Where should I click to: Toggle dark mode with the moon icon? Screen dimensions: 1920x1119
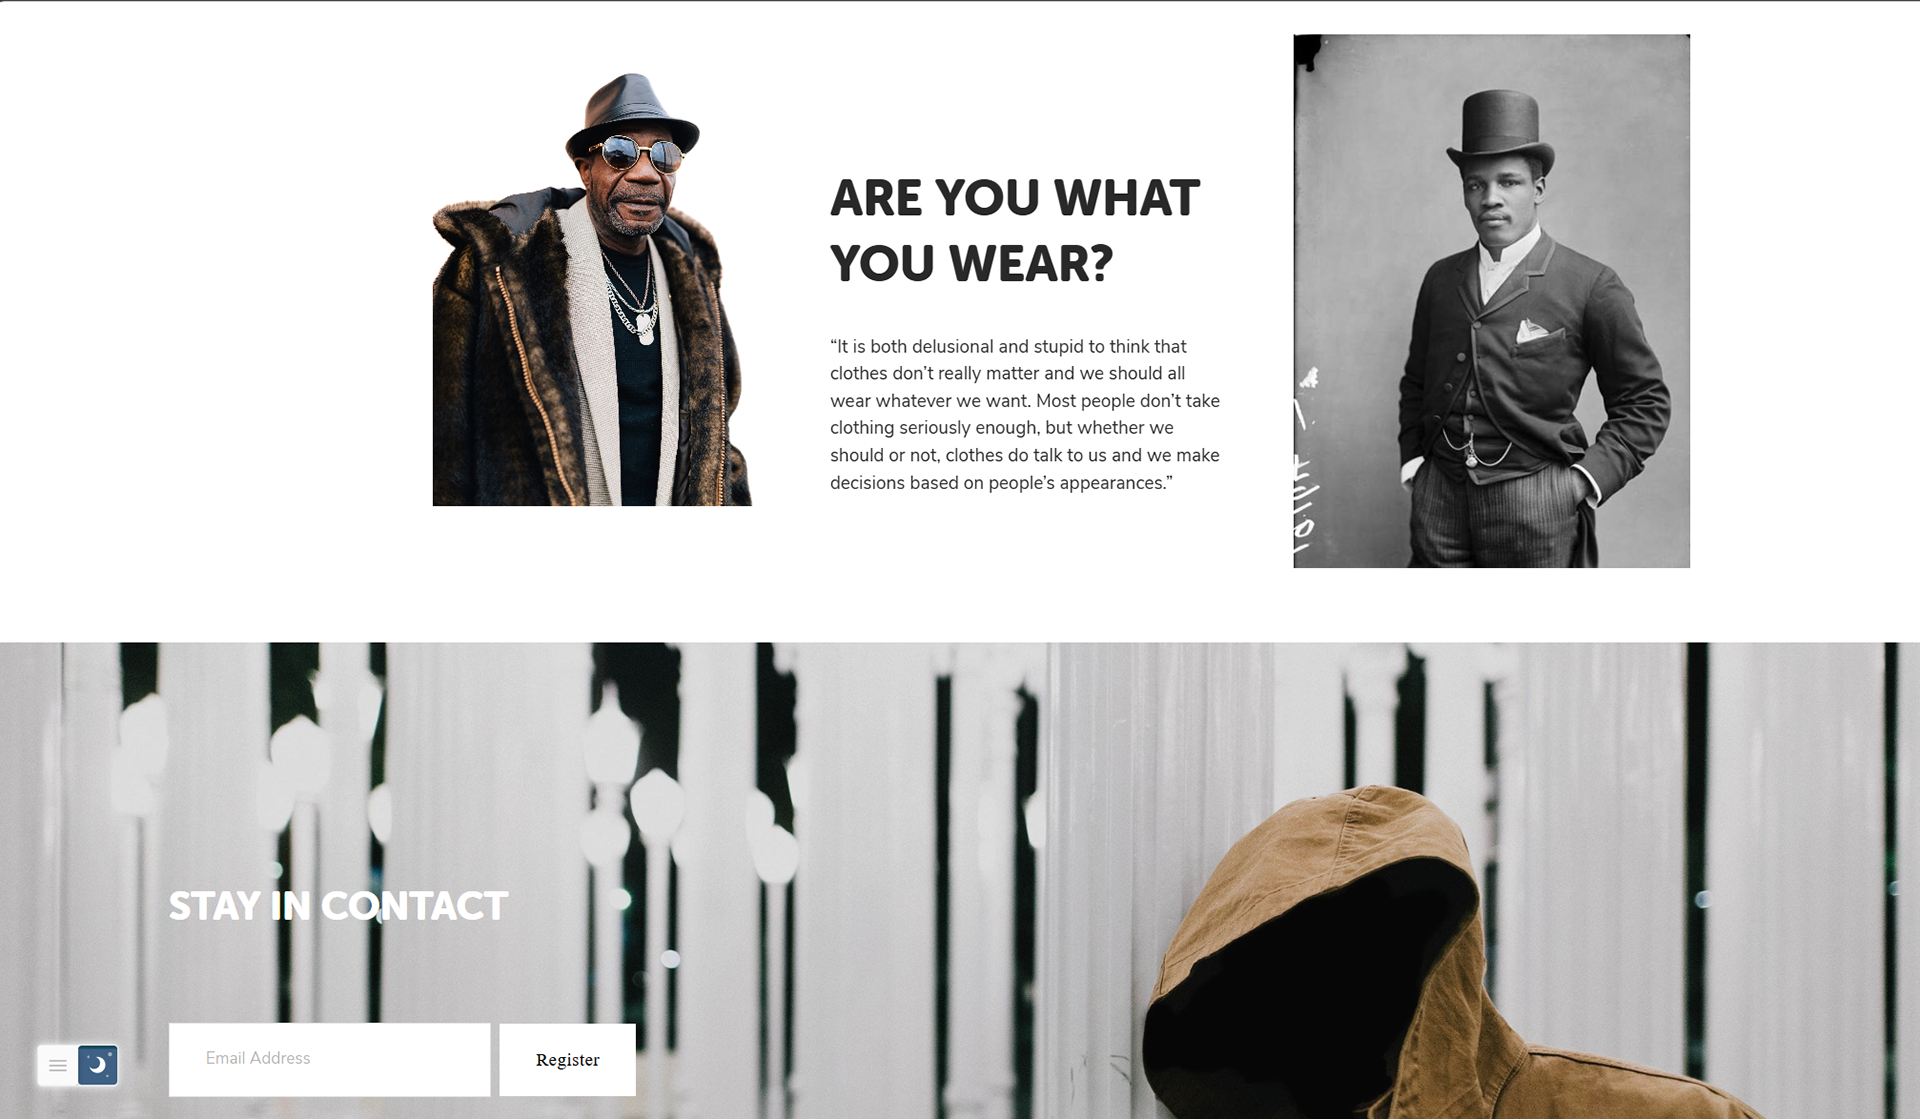(98, 1065)
